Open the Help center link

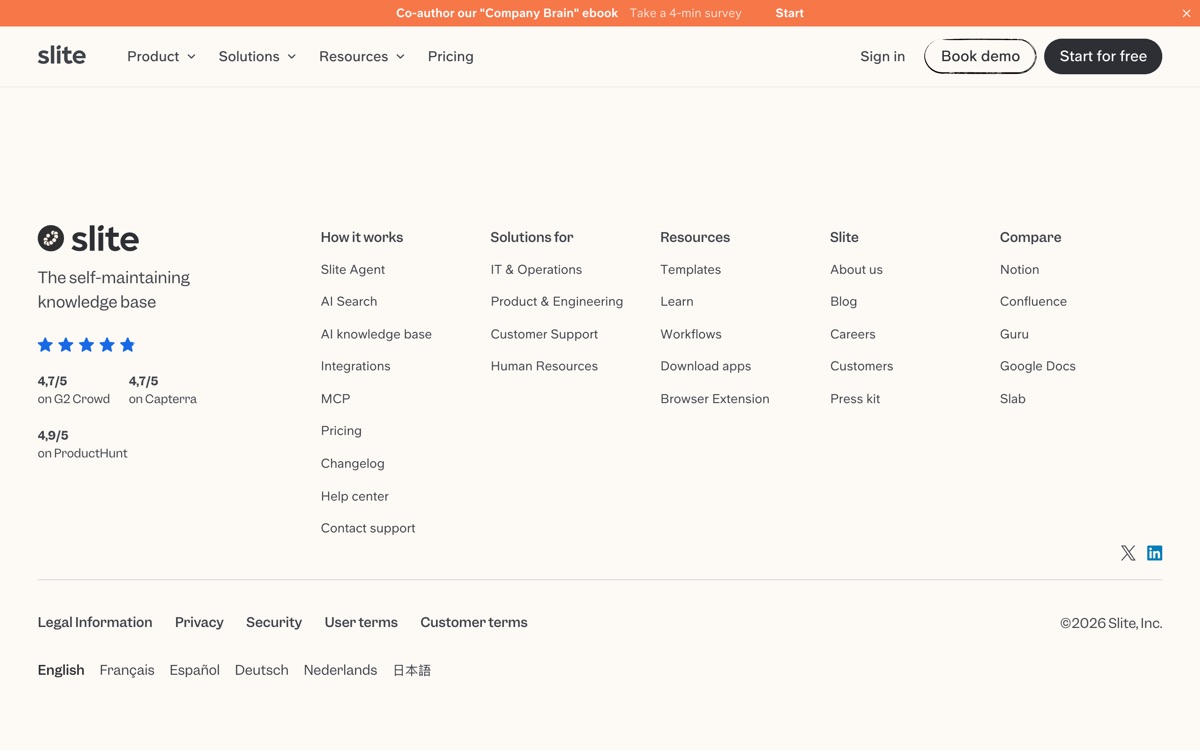[355, 496]
